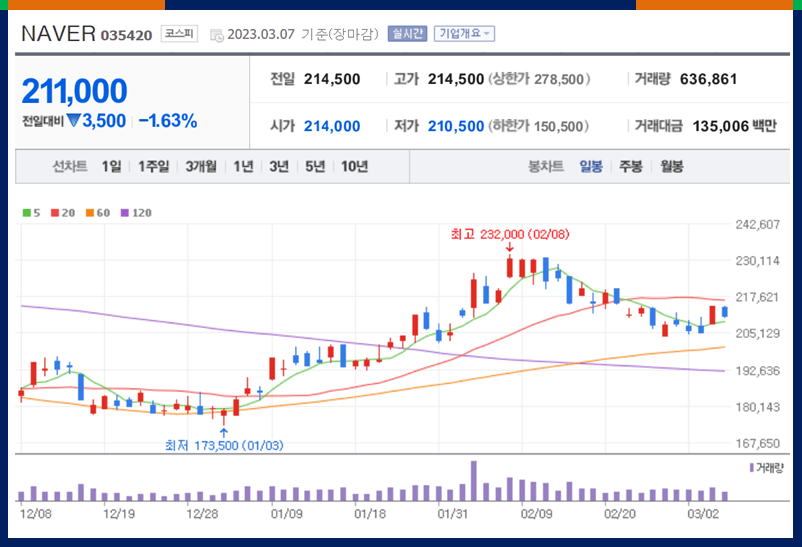Switch to 월봉 monthly candle chart
Viewport: 802px width, 547px height.
(x=672, y=166)
